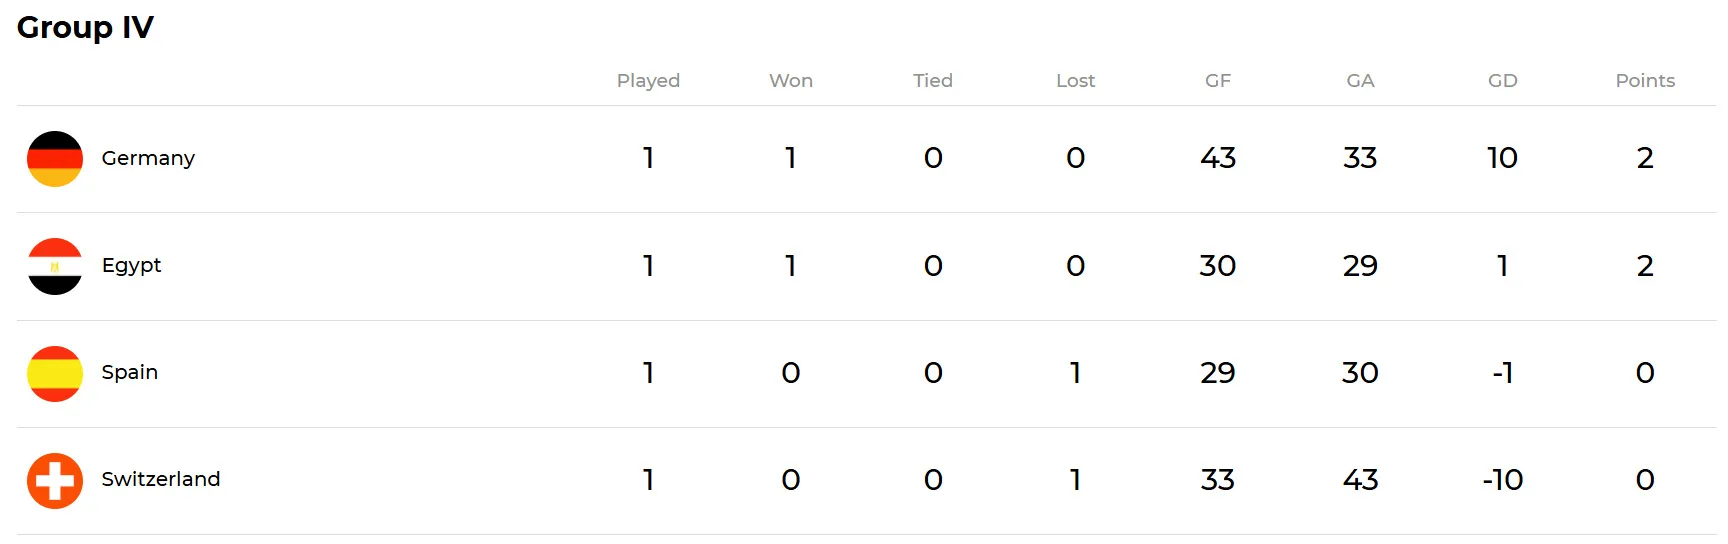Click the Switzerland flag icon
The height and width of the screenshot is (544, 1728).
click(55, 480)
